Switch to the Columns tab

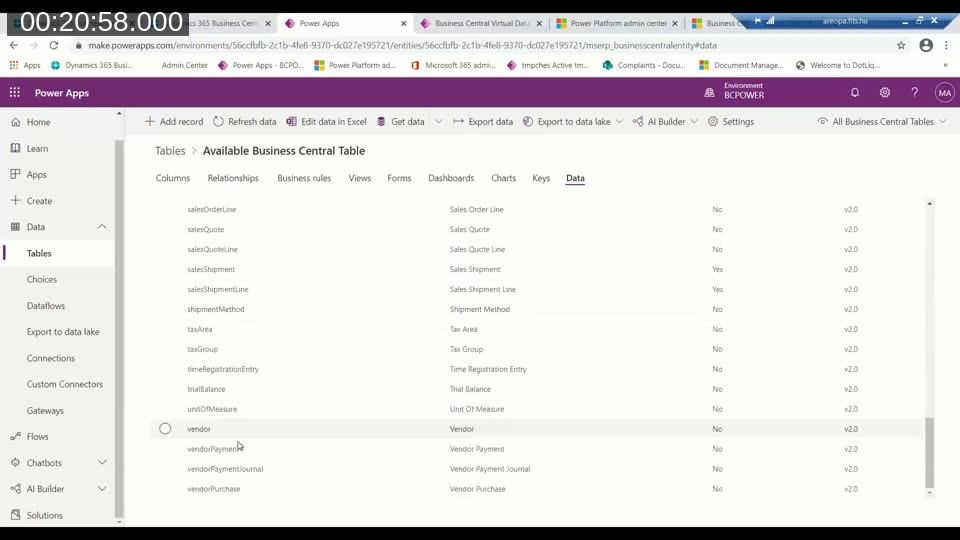[x=173, y=178]
